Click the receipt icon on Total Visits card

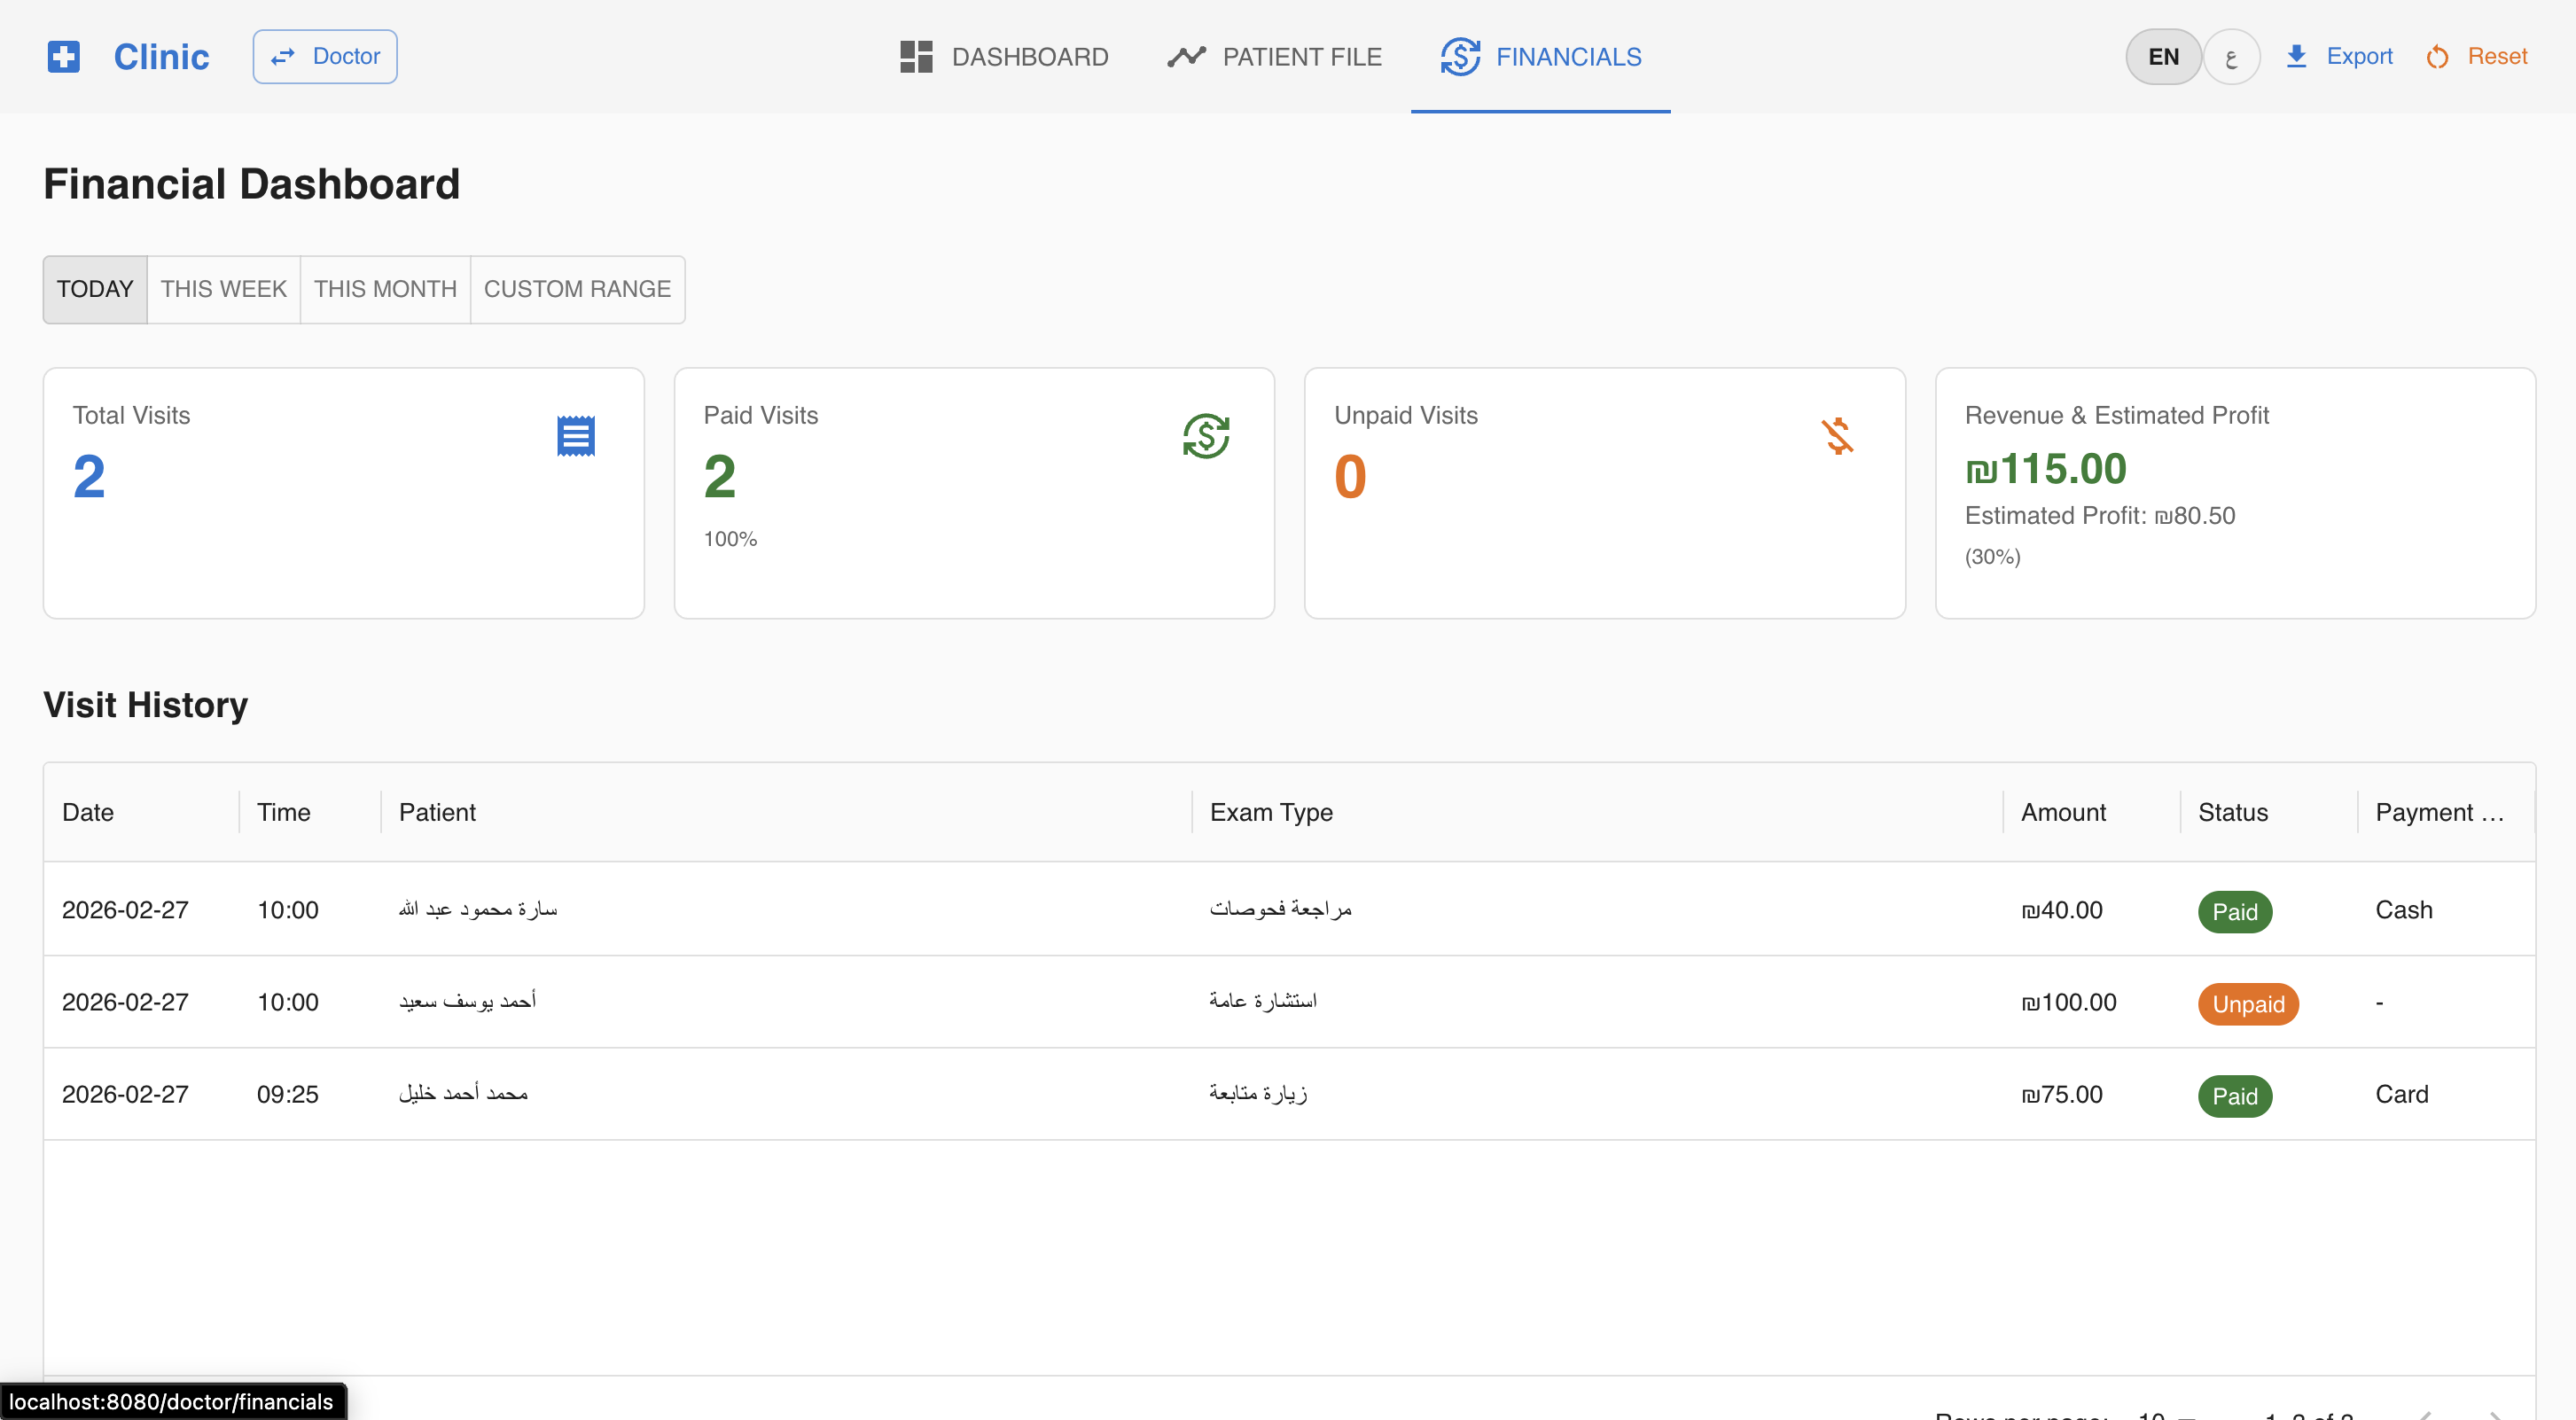(576, 435)
